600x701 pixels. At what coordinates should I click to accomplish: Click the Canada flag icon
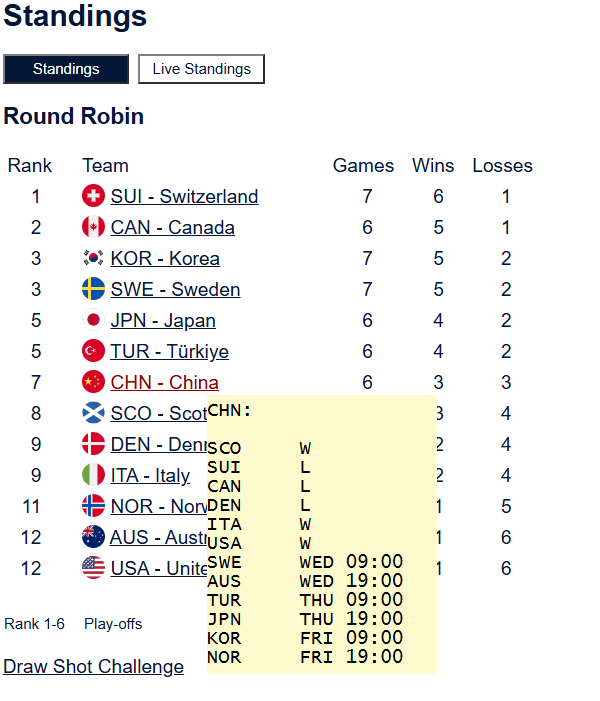[x=93, y=227]
